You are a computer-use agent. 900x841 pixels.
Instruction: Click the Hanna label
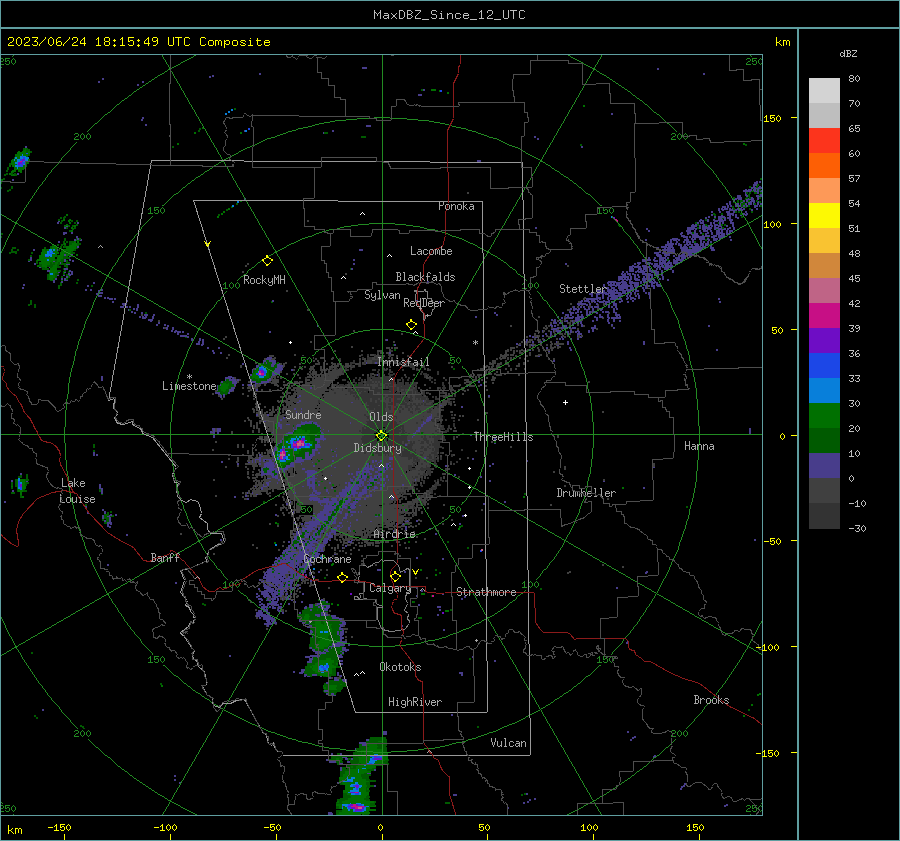pos(699,446)
